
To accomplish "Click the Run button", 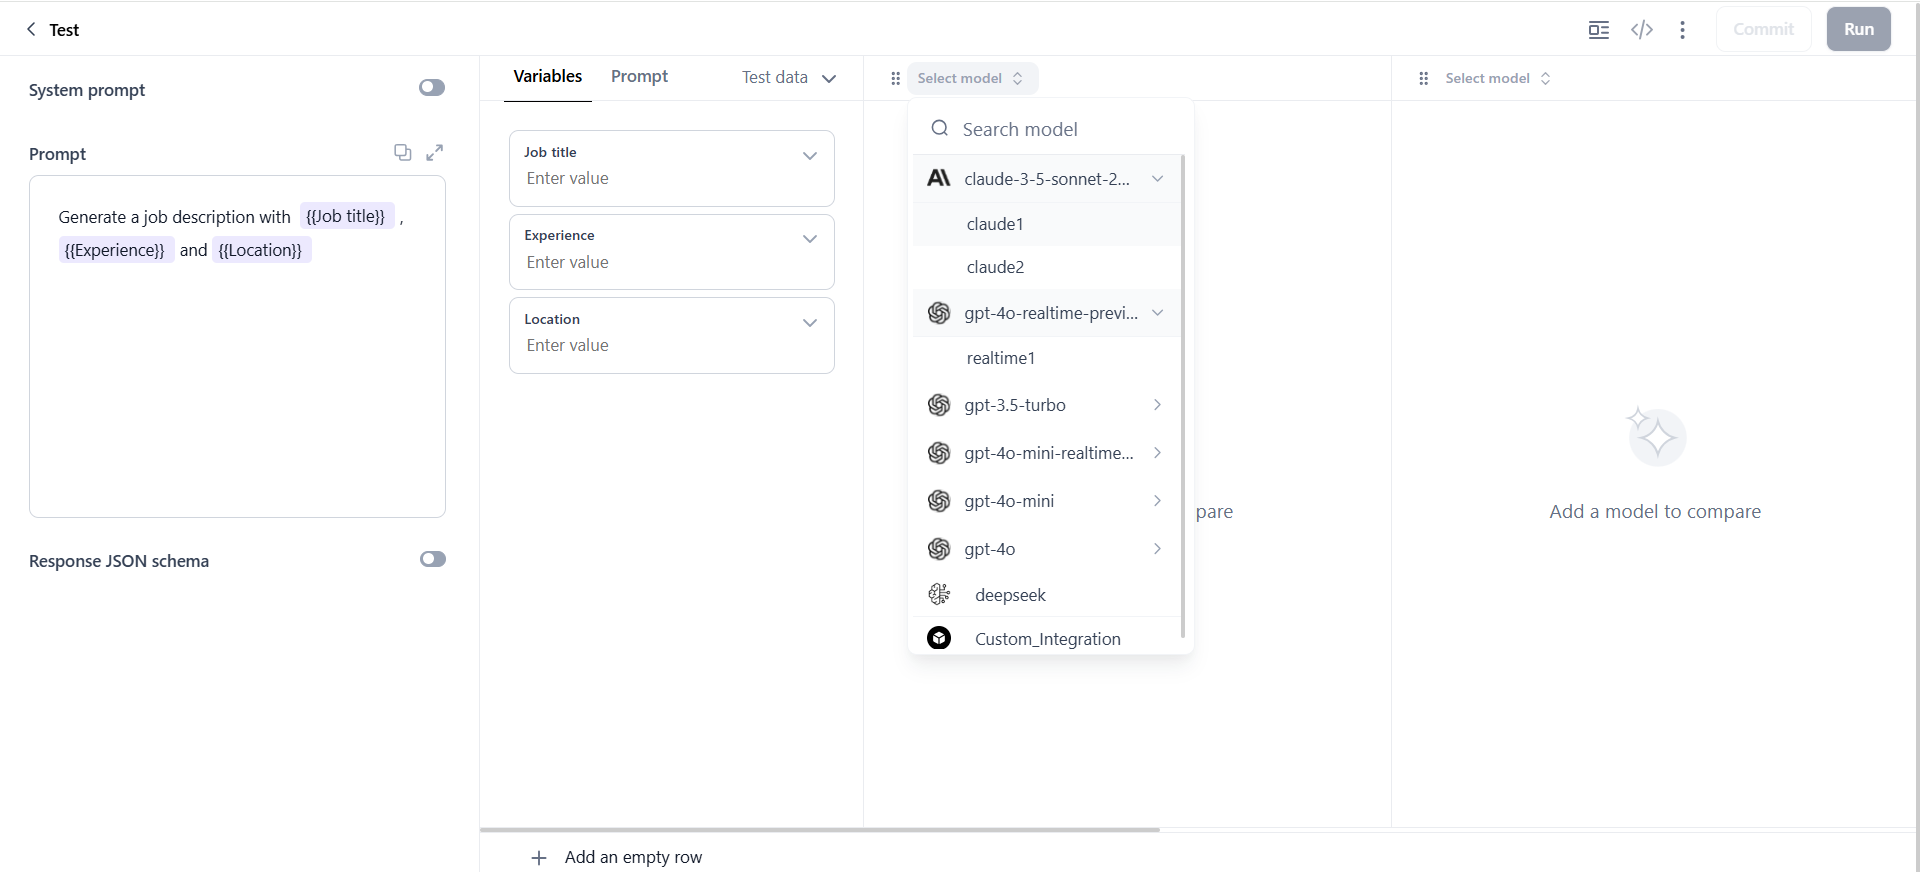I will coord(1858,29).
